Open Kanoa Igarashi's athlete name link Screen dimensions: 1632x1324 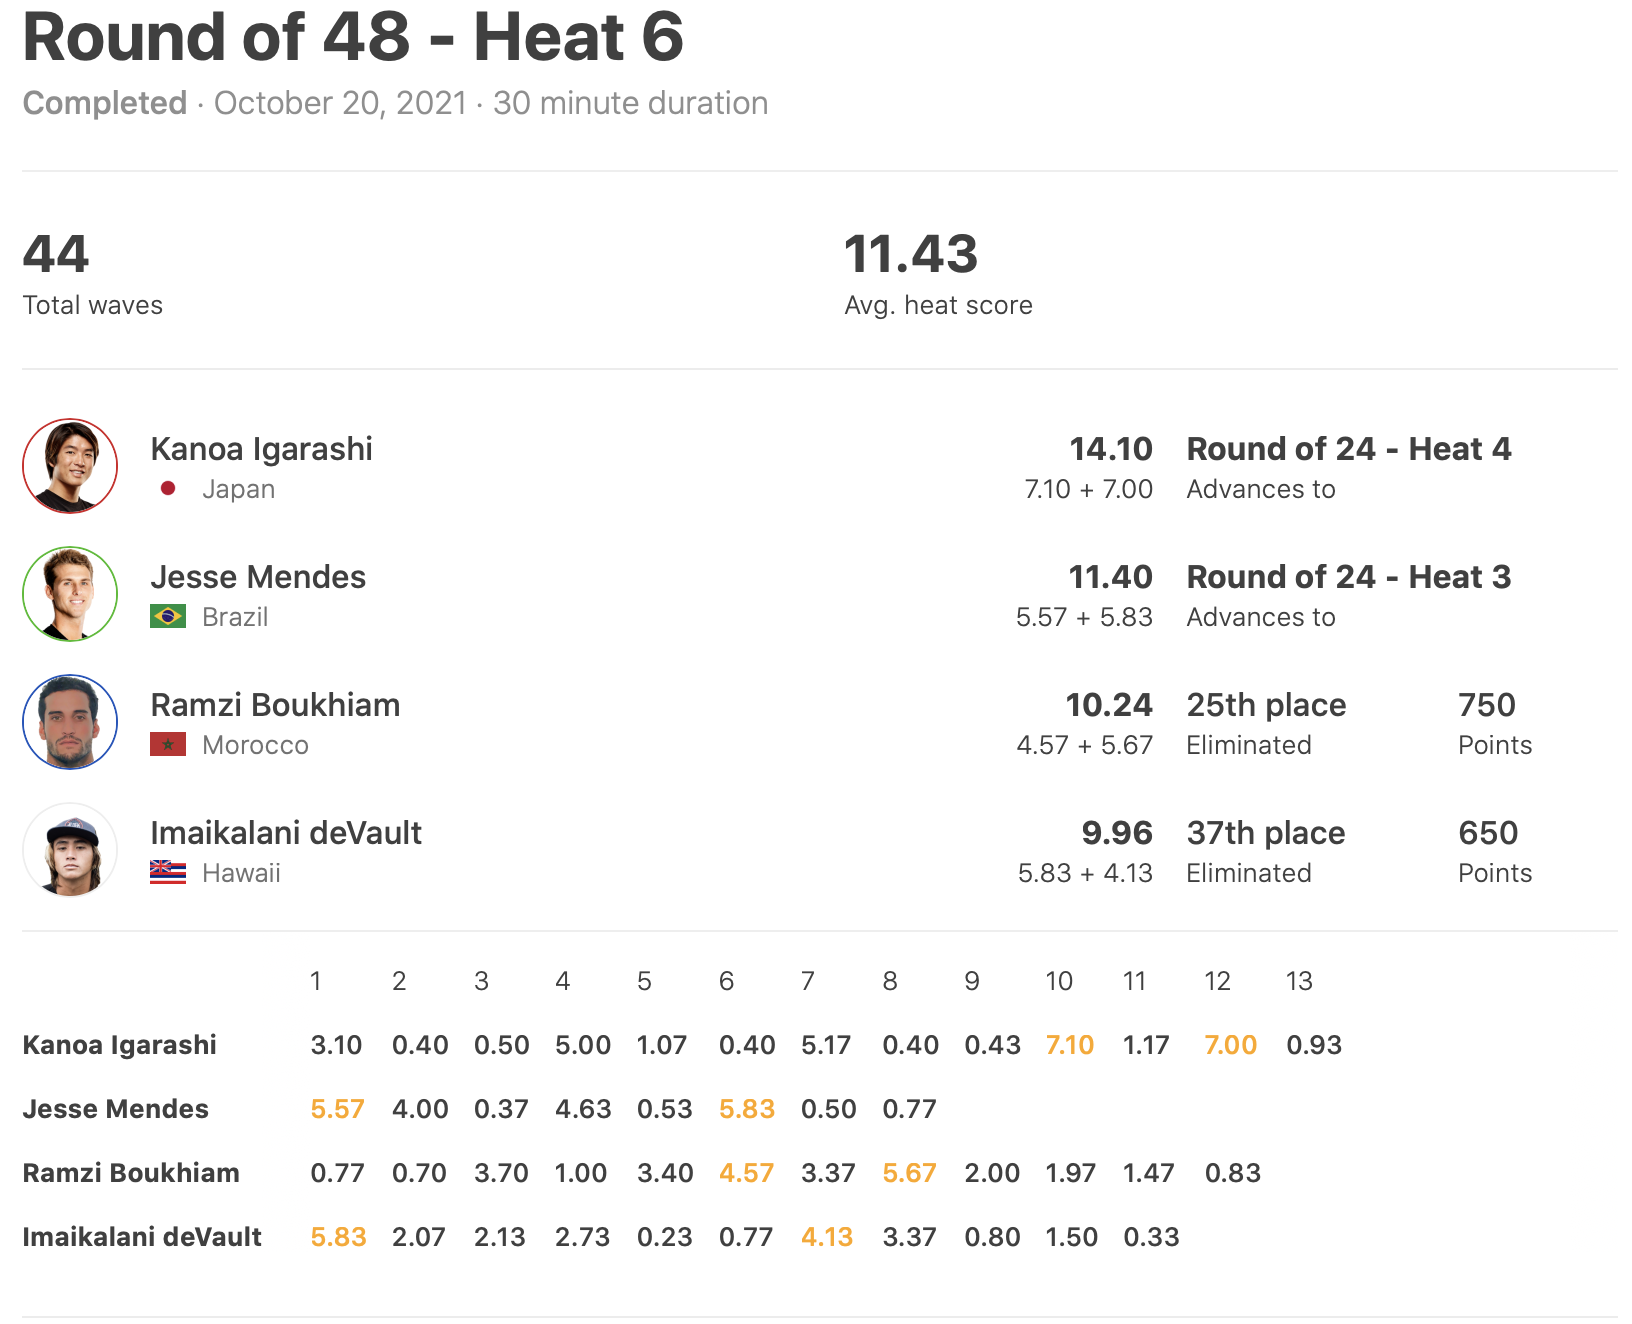click(x=261, y=449)
